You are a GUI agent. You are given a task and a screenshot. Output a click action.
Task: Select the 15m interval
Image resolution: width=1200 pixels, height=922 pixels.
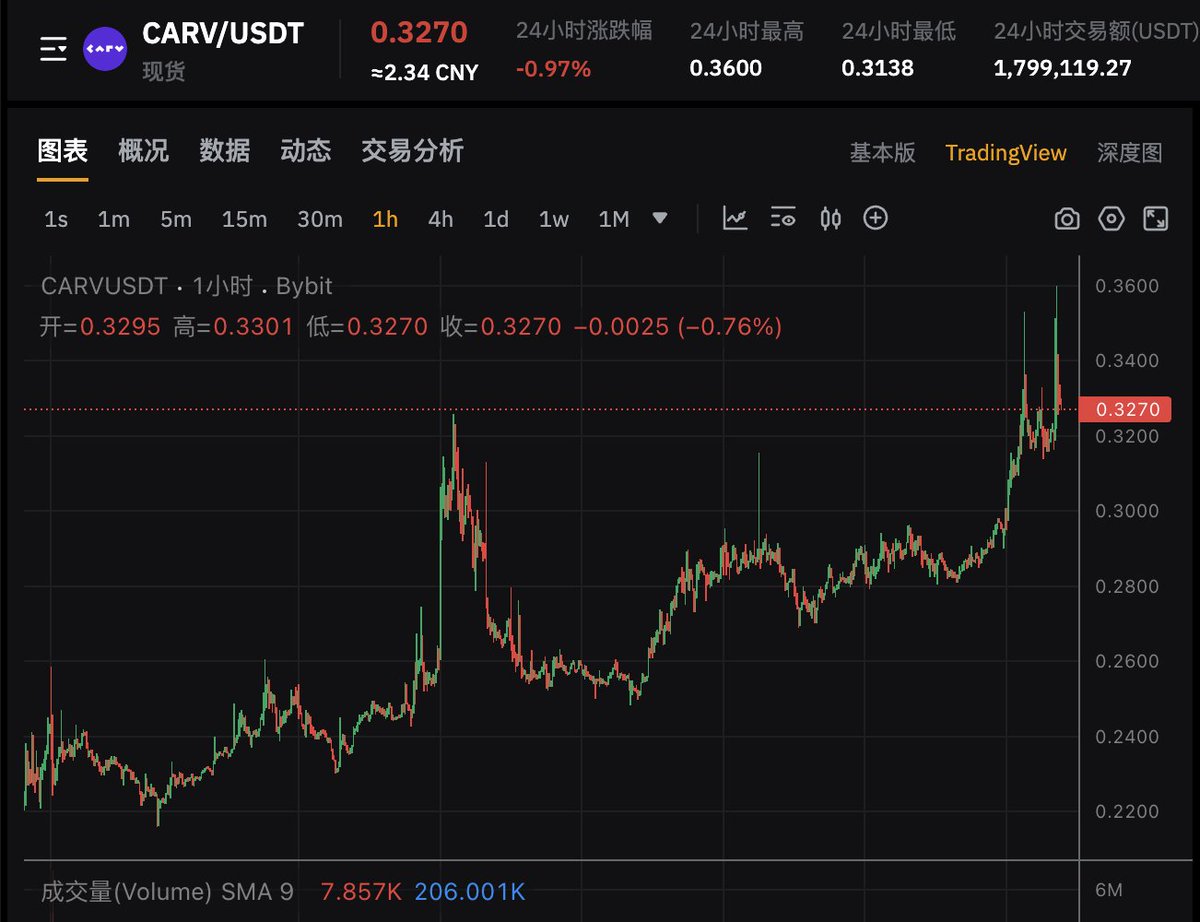pos(244,219)
